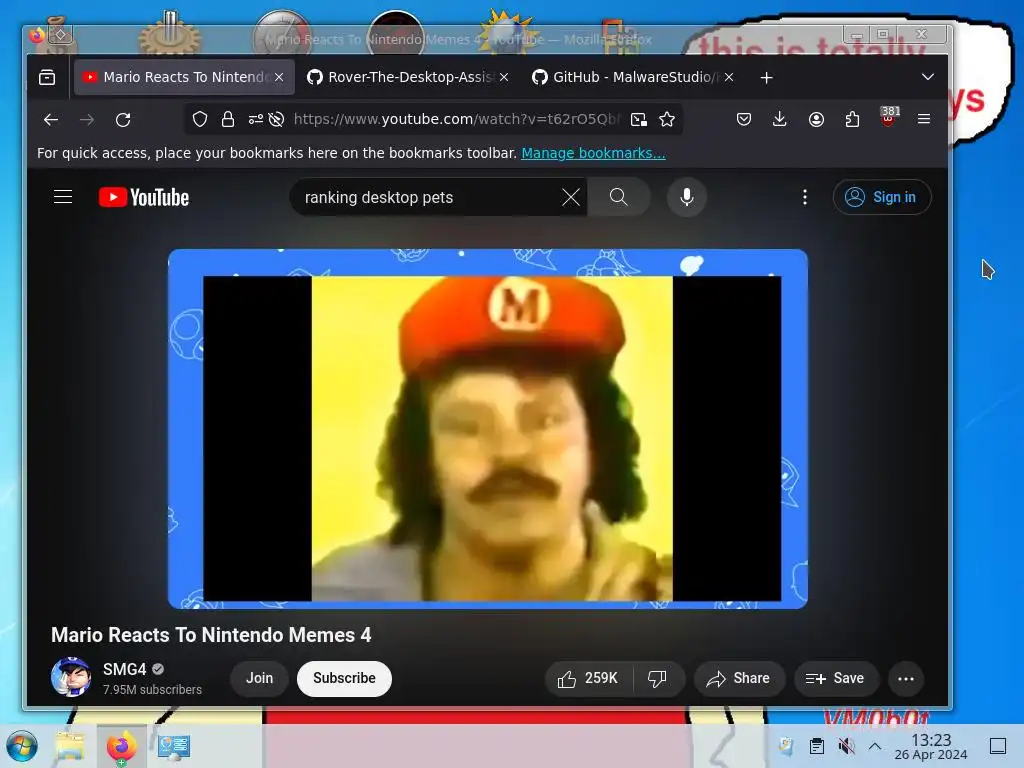The height and width of the screenshot is (768, 1024).
Task: Click the Mario video player
Action: pos(488,428)
